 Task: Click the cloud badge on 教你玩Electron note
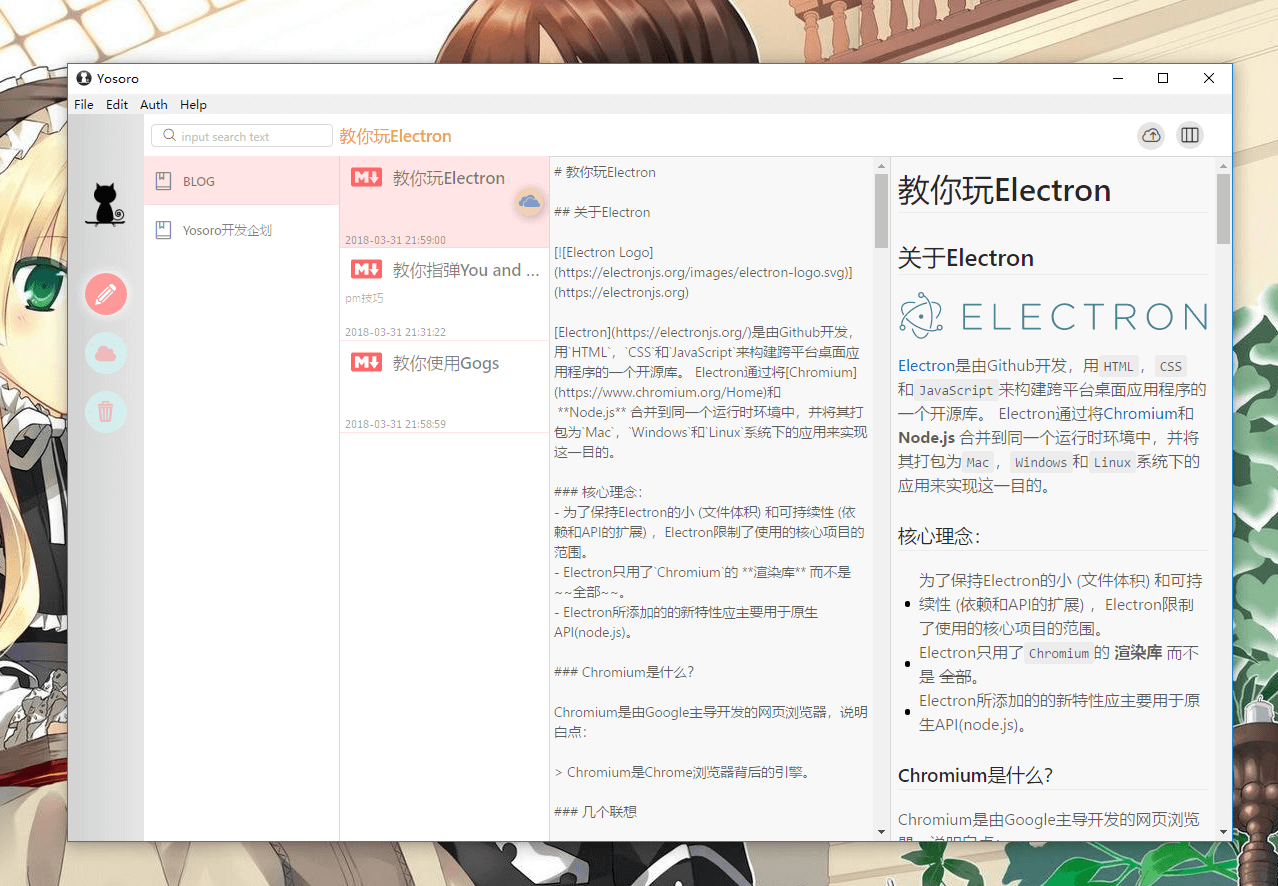pyautogui.click(x=529, y=202)
